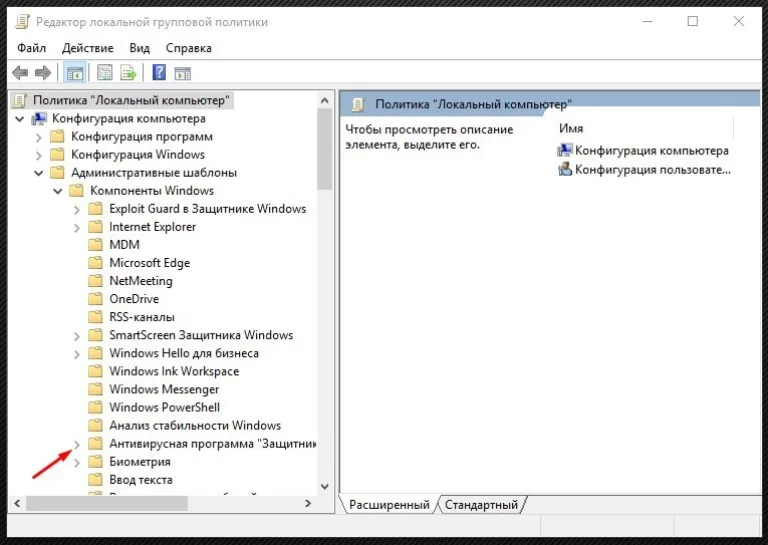Click the folder icon beside NetMeeting

click(96, 281)
